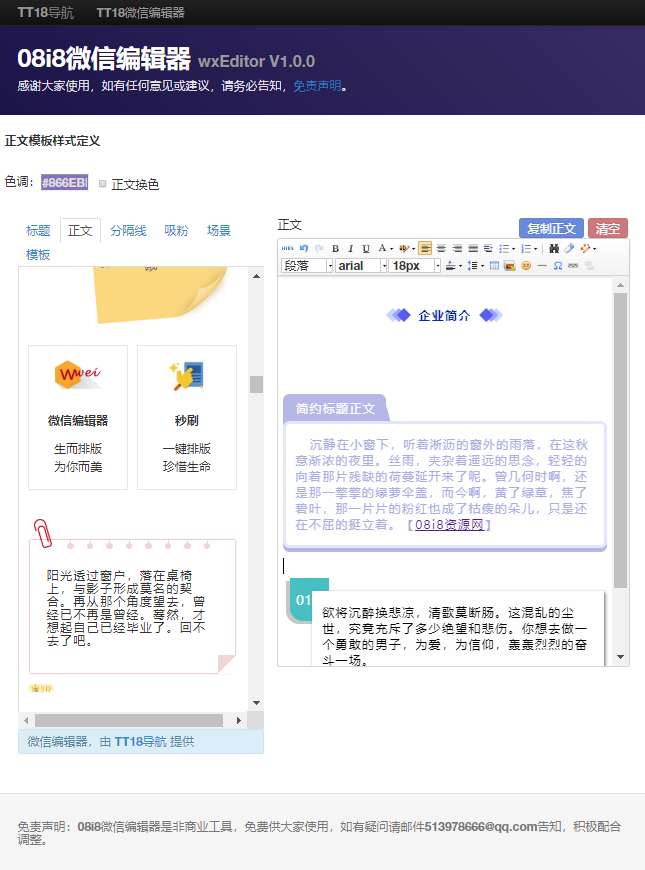Toggle underline formatting
Viewport: 645px width, 870px height.
pos(366,249)
